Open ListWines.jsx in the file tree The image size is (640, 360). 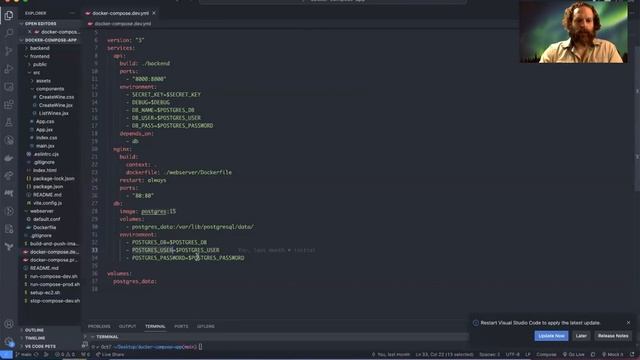[x=53, y=113]
